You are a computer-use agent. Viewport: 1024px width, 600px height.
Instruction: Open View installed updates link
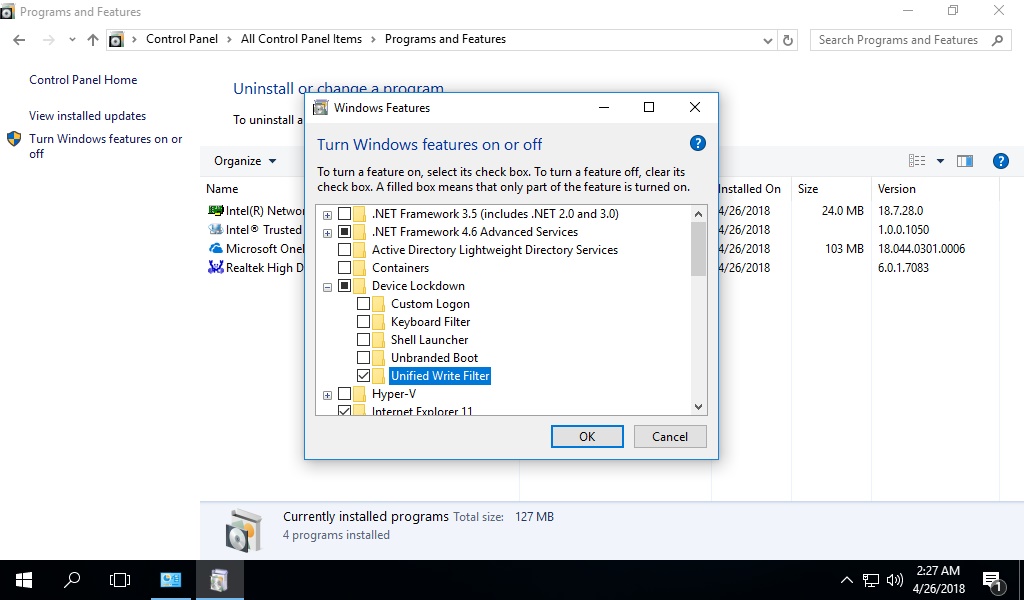coord(88,116)
